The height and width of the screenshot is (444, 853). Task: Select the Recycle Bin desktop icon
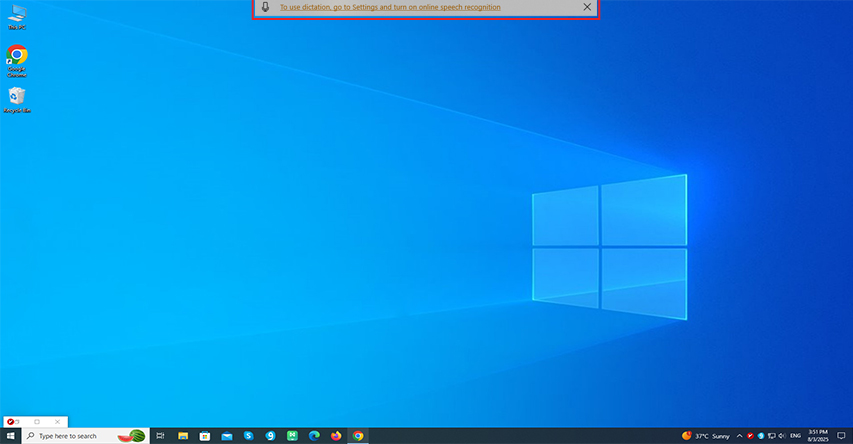pyautogui.click(x=17, y=100)
